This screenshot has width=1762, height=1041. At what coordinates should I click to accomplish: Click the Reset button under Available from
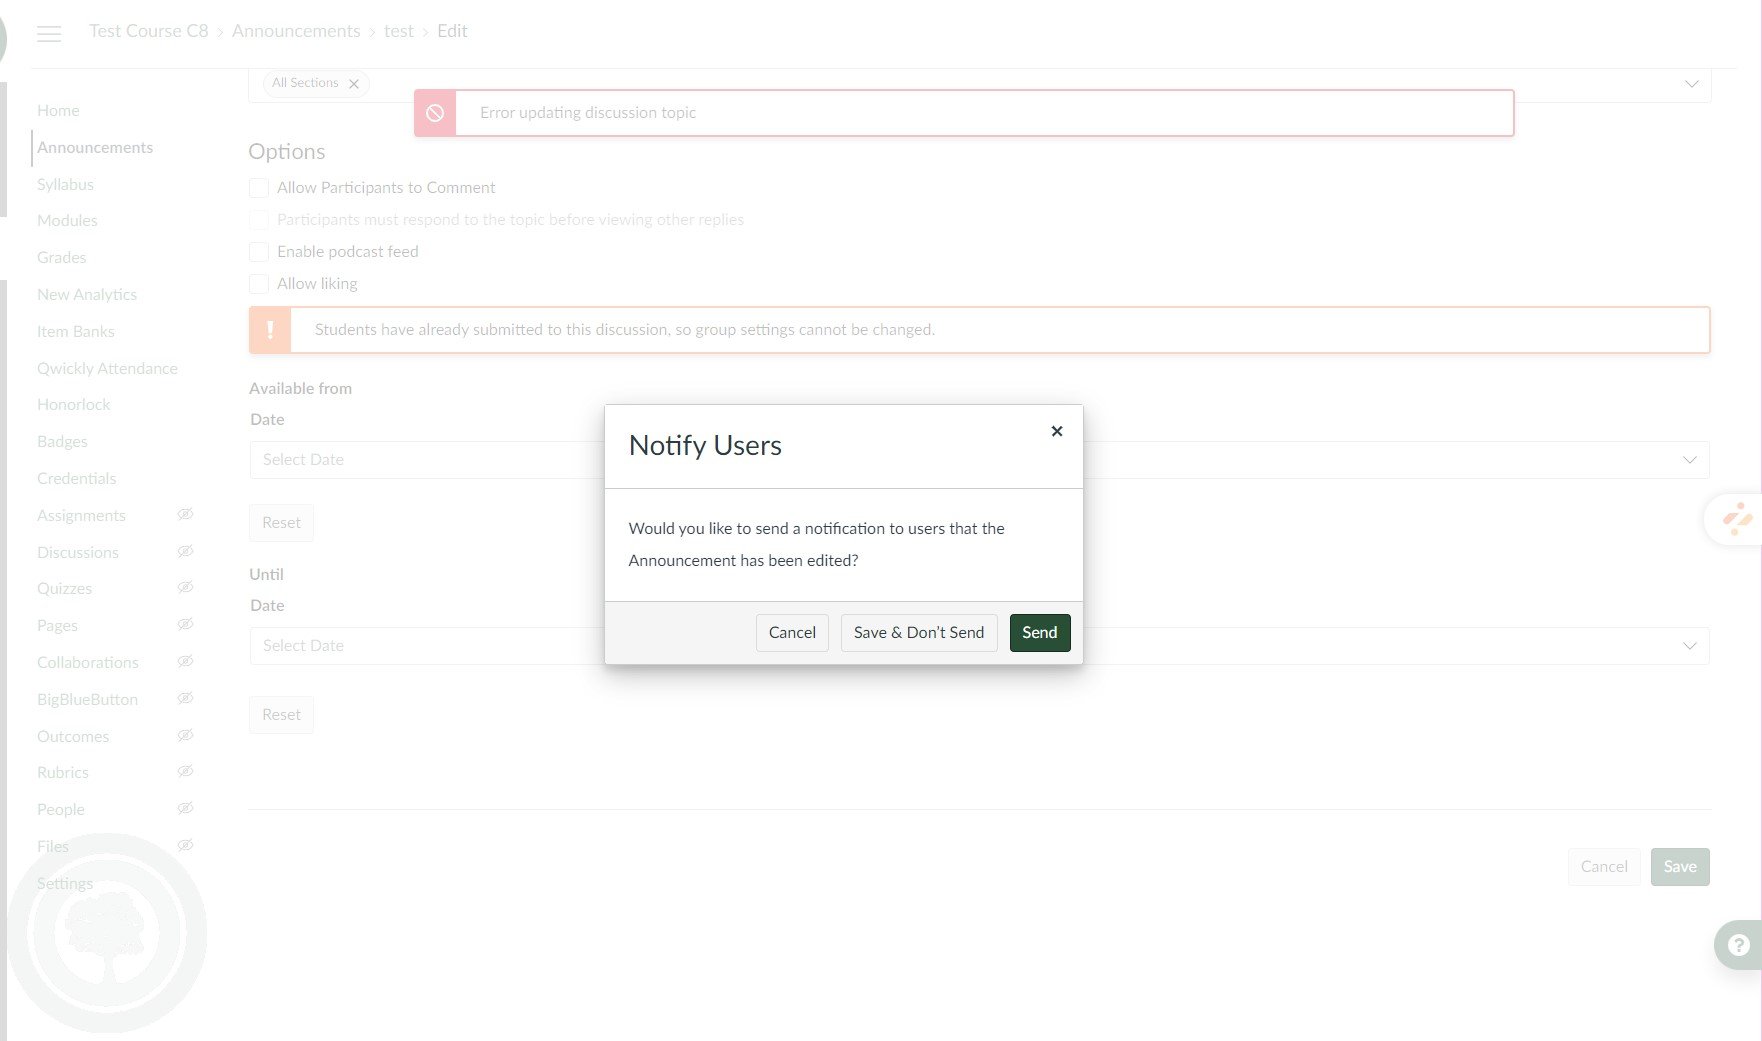(x=281, y=523)
